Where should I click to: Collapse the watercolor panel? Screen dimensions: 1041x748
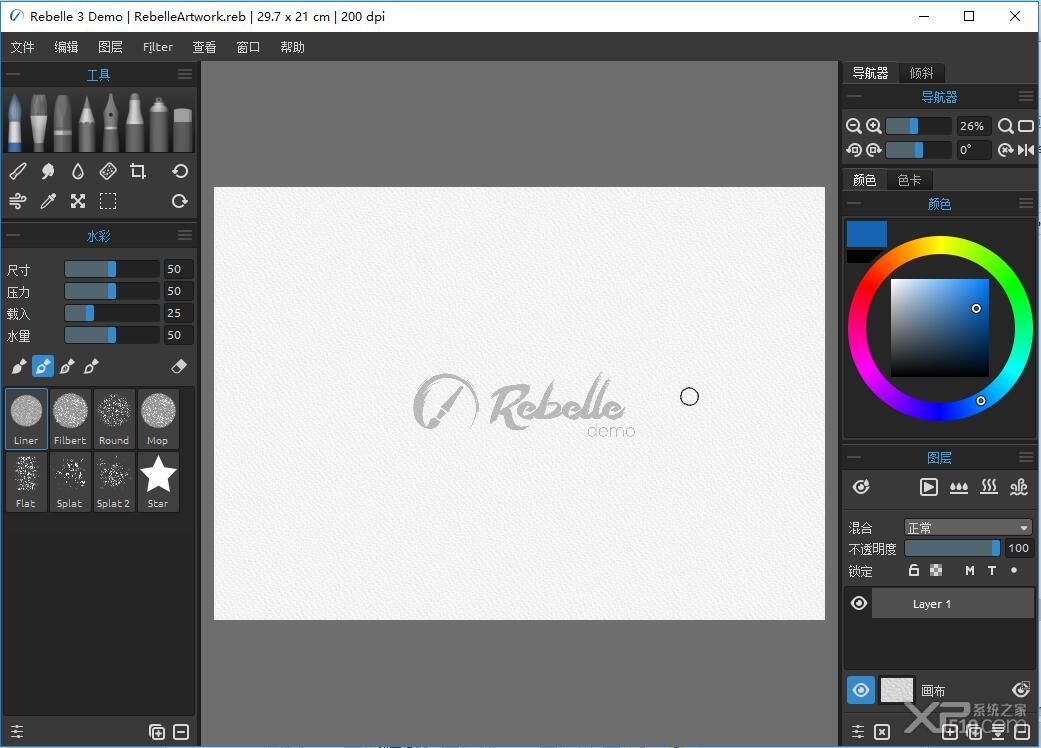(x=13, y=235)
